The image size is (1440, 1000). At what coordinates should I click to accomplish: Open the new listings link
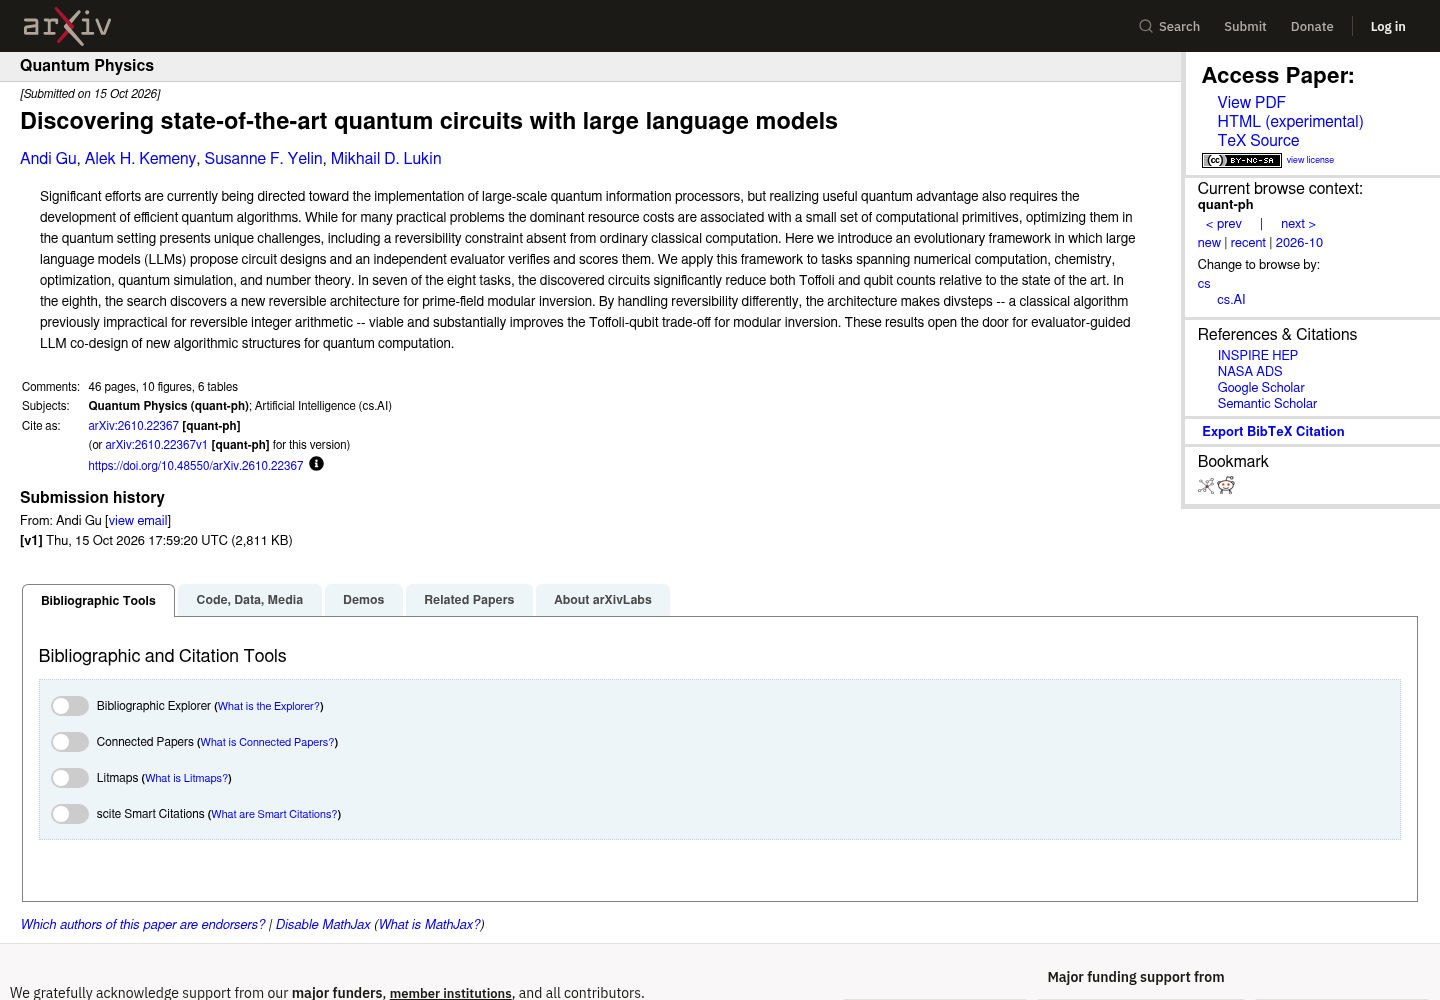[1209, 243]
